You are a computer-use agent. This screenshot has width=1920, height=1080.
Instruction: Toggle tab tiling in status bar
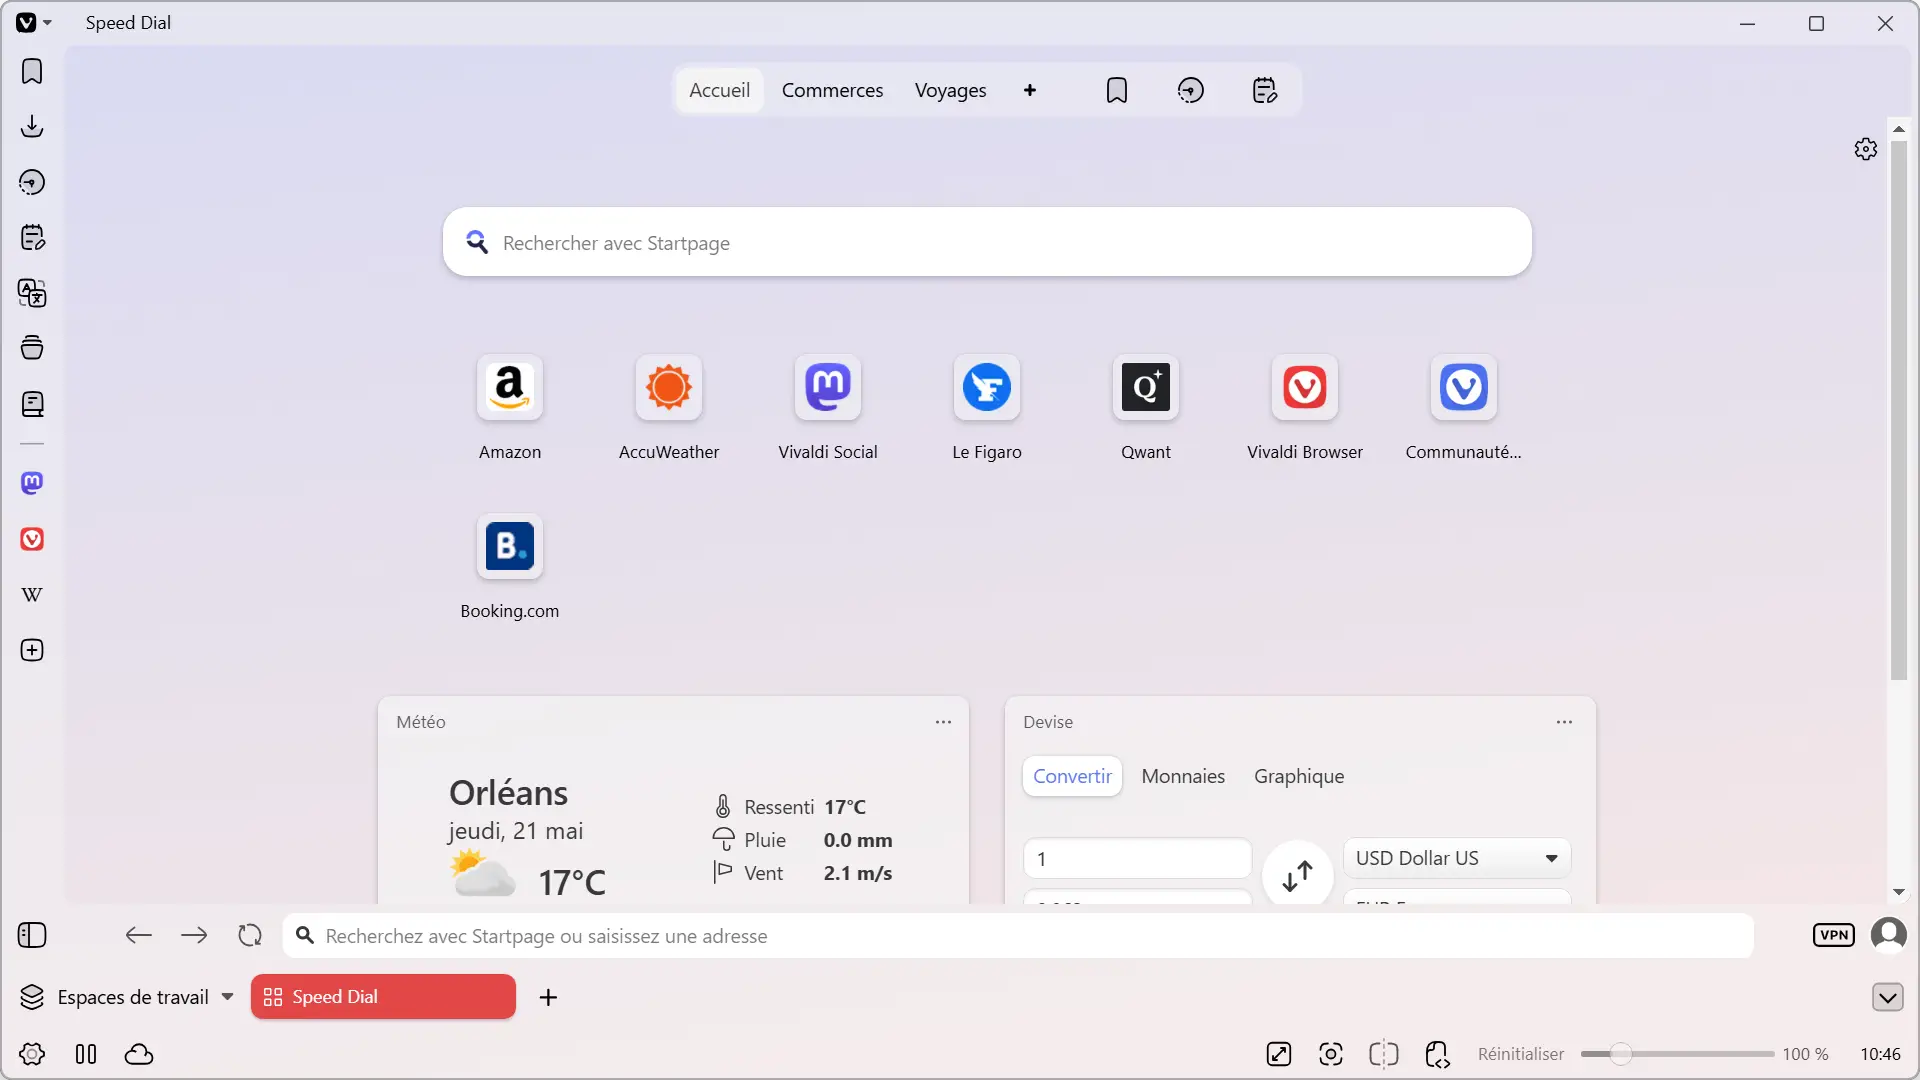1384,1054
